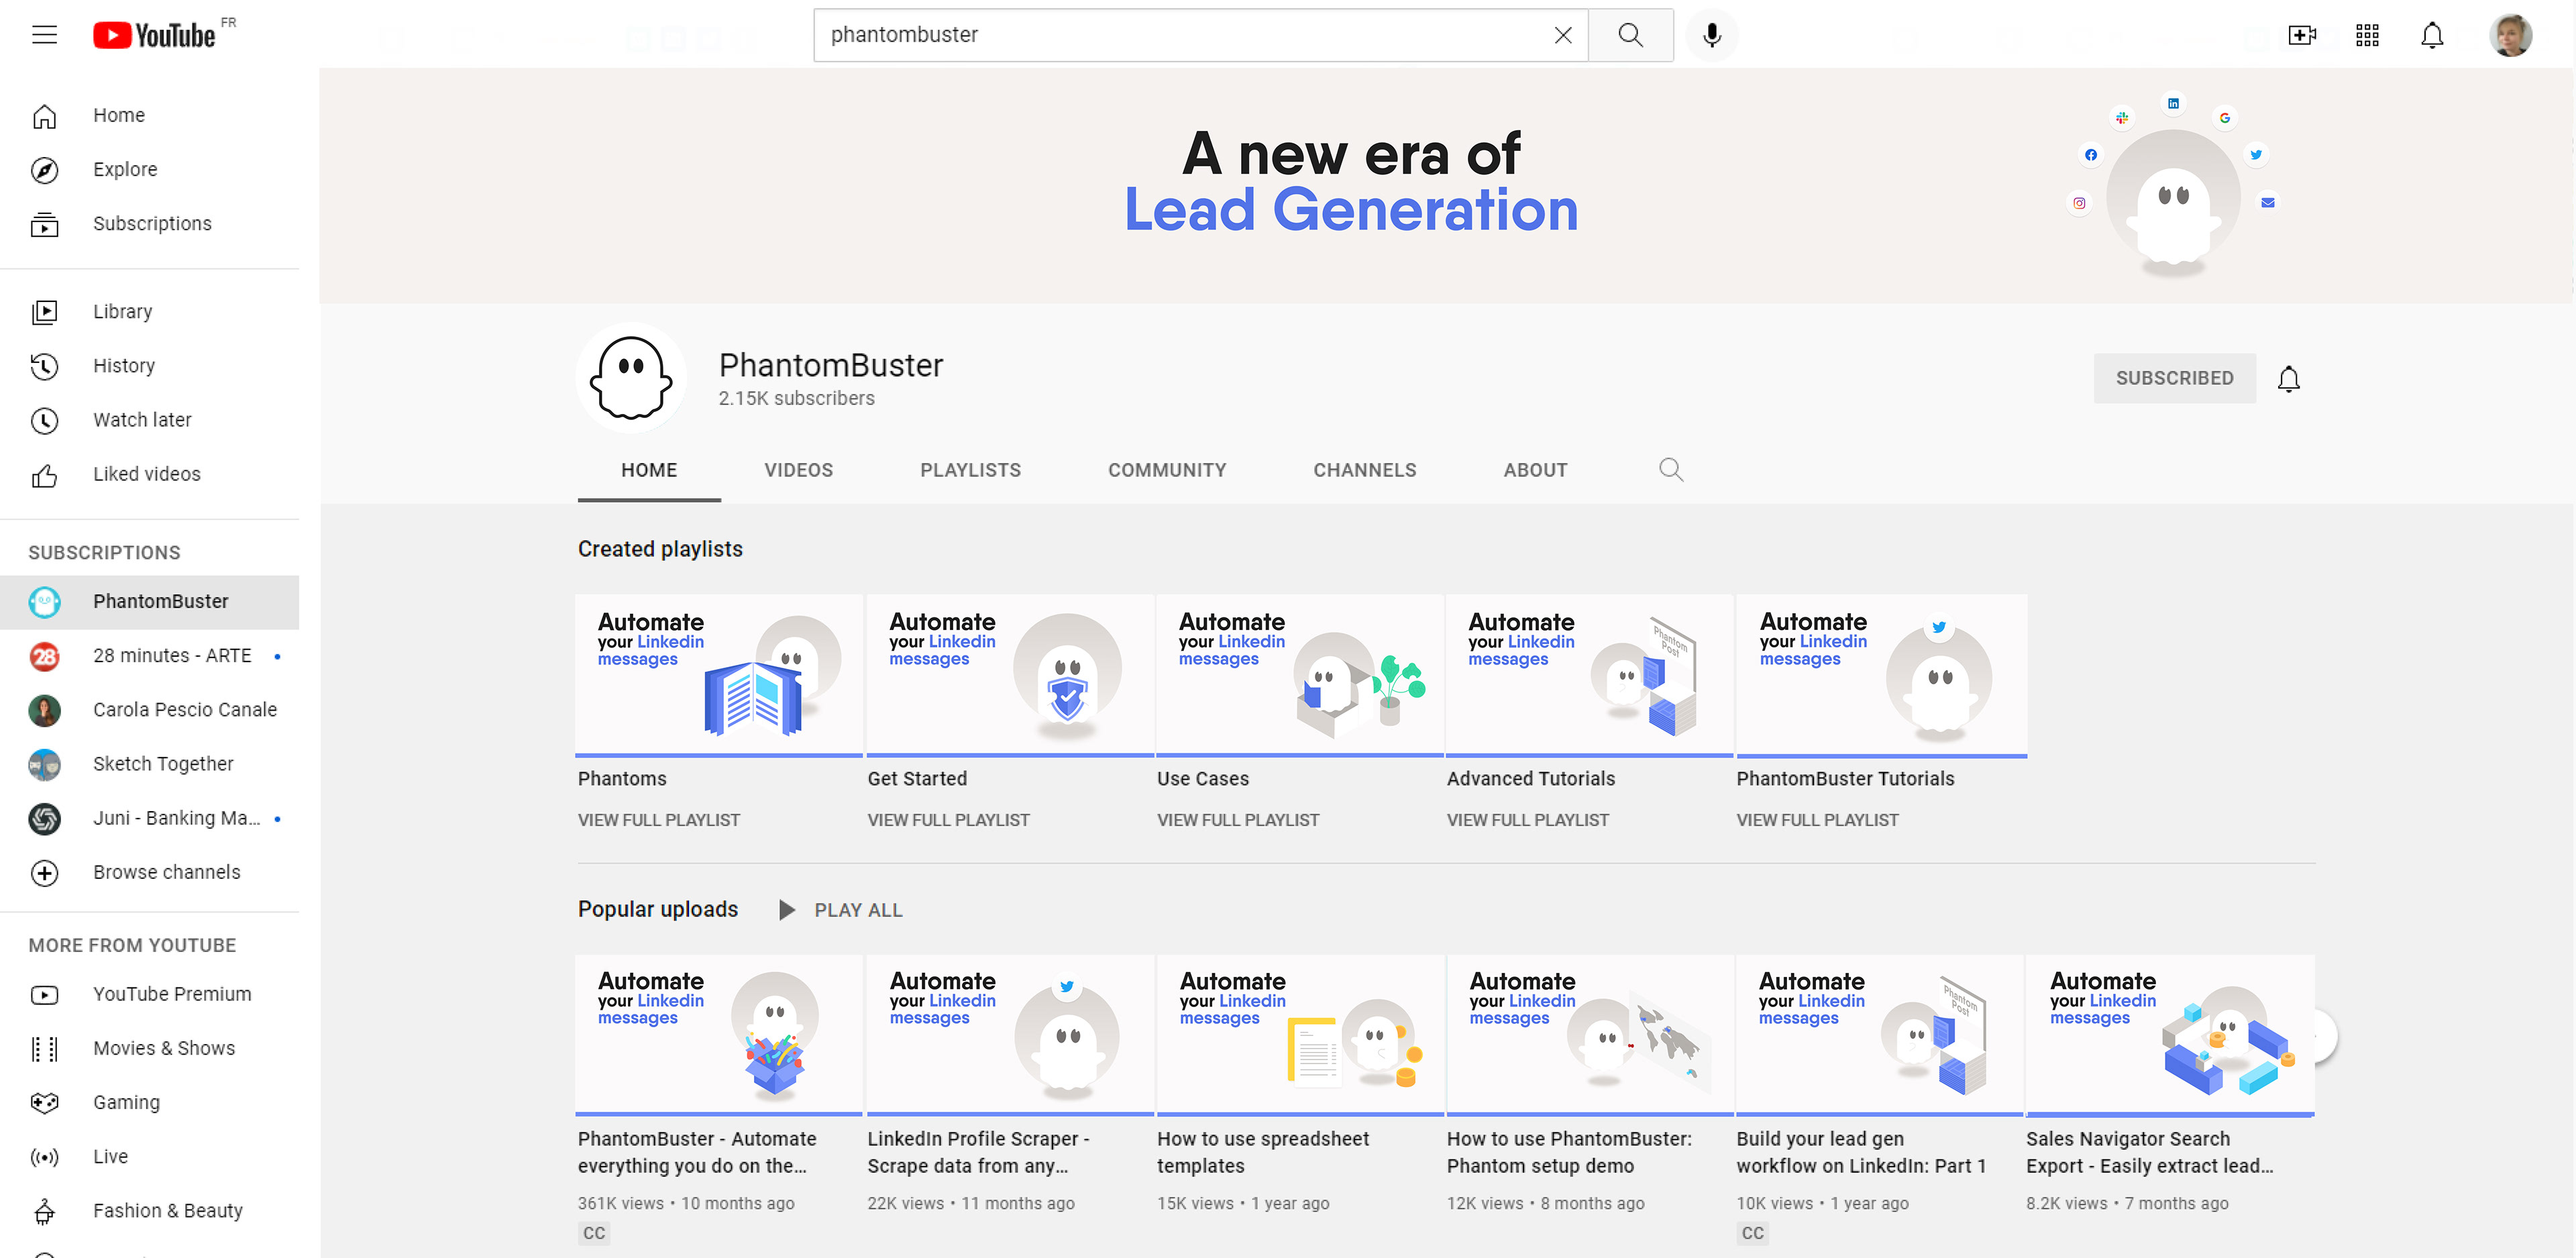Open Subscriptions in the sidebar
Image resolution: width=2576 pixels, height=1258 pixels.
pos(150,223)
